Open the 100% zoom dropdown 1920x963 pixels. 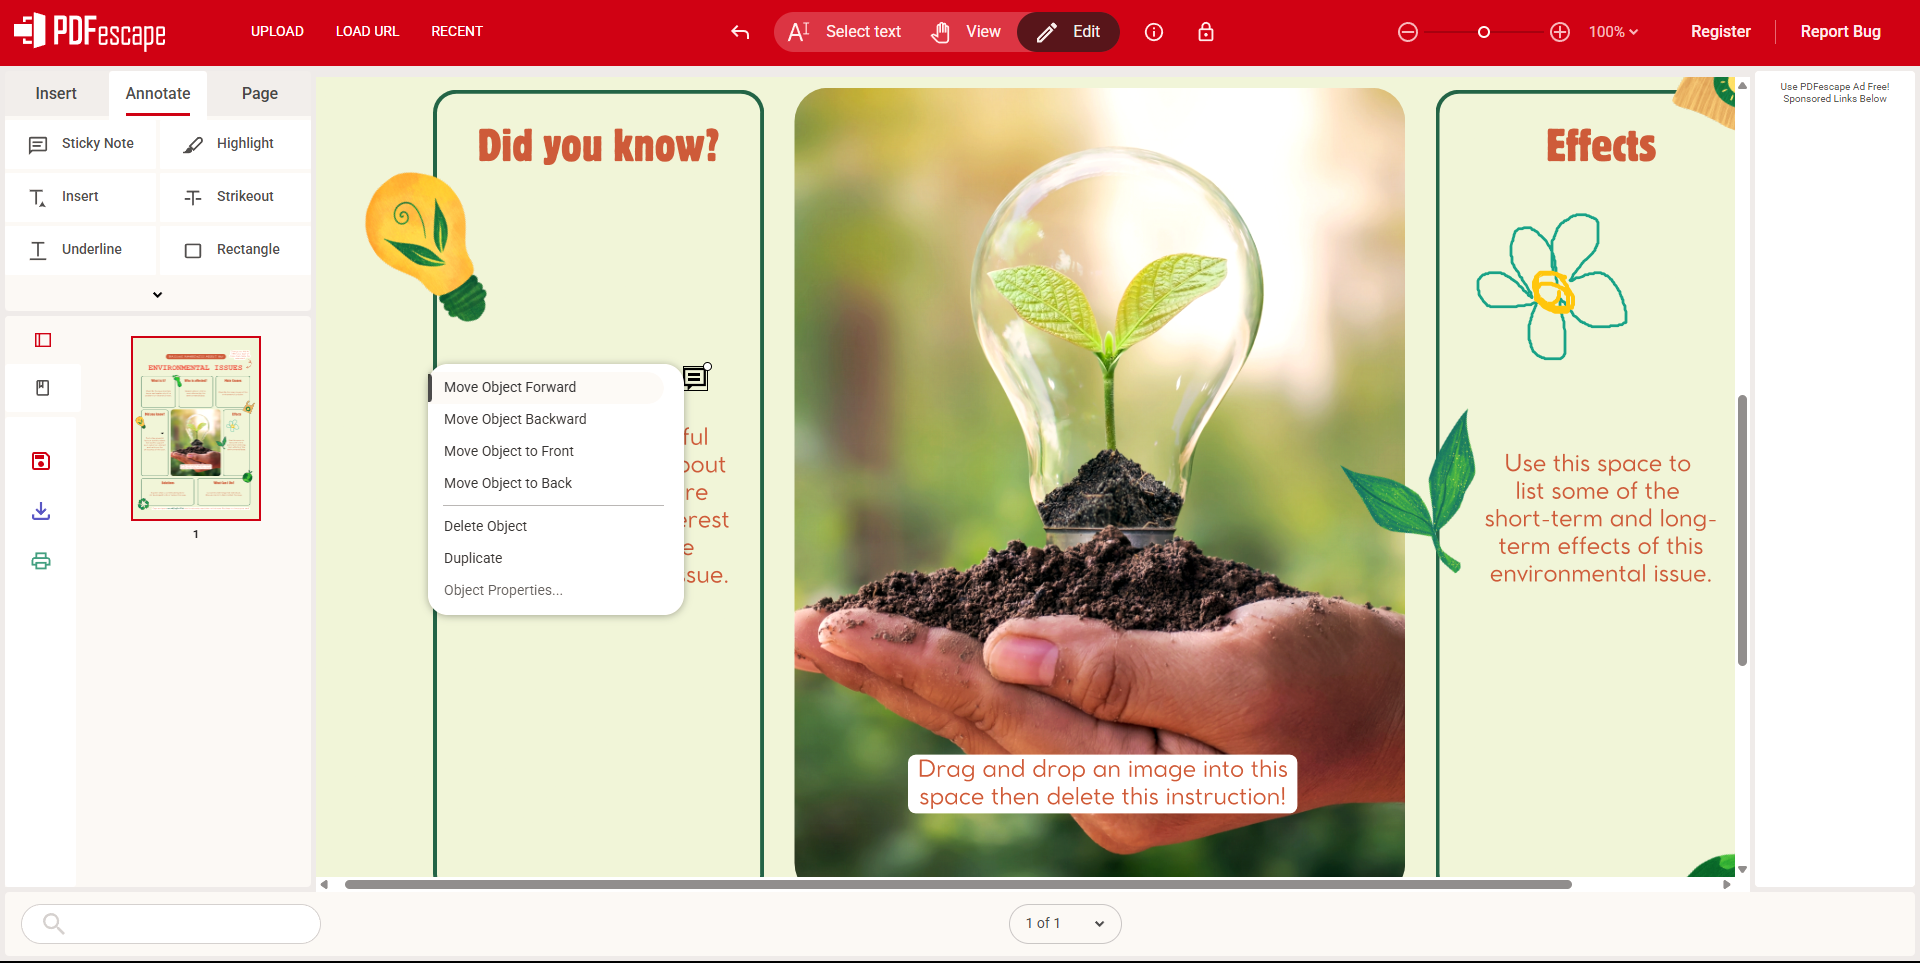(x=1613, y=32)
